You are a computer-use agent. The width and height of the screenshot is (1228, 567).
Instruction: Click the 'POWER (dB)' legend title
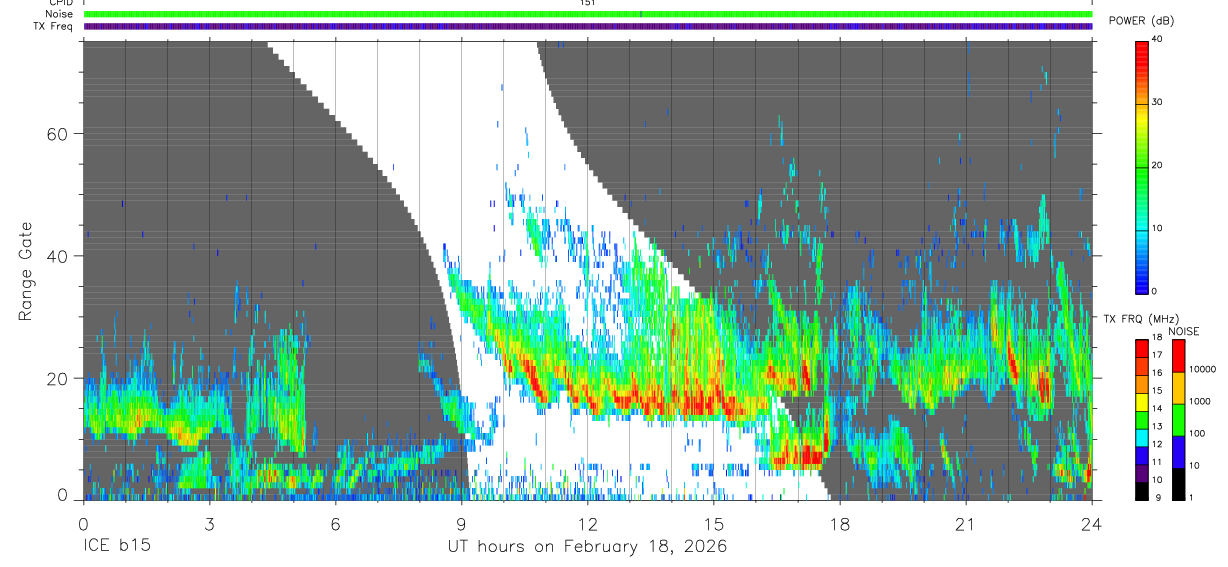(x=1141, y=21)
